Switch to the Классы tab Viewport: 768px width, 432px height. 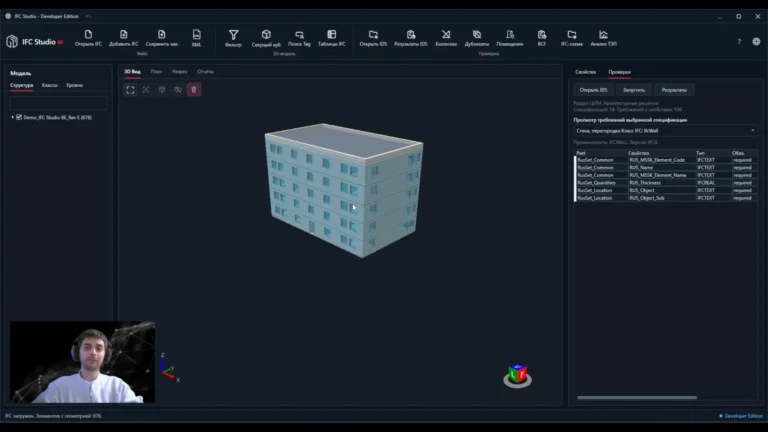[49, 85]
